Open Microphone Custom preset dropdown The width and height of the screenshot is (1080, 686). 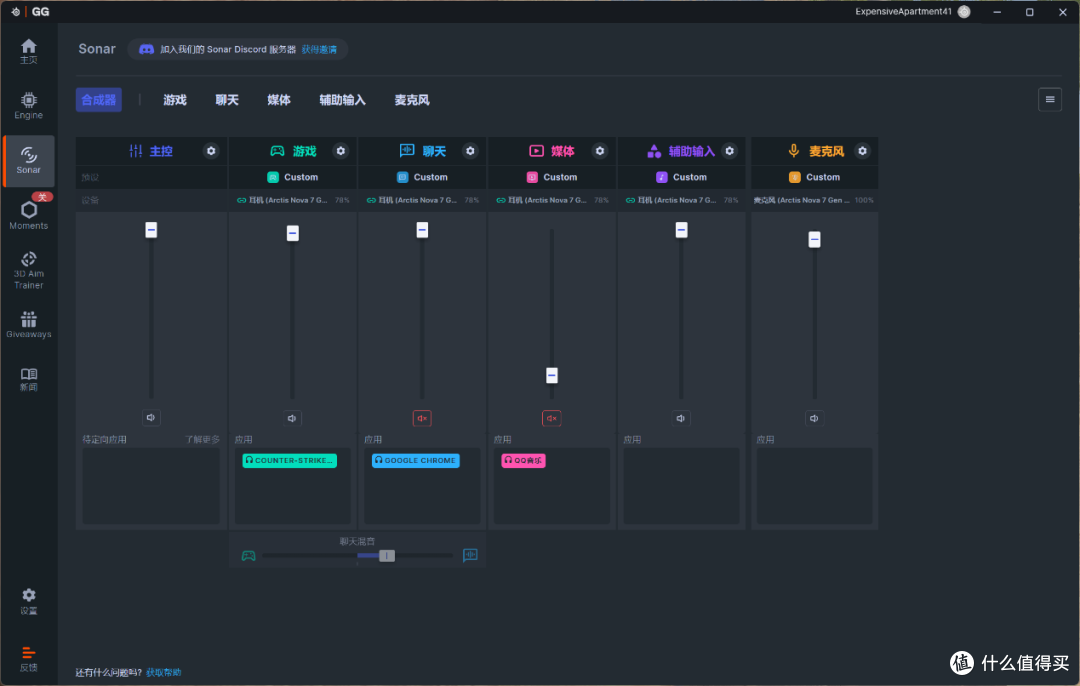pos(814,177)
